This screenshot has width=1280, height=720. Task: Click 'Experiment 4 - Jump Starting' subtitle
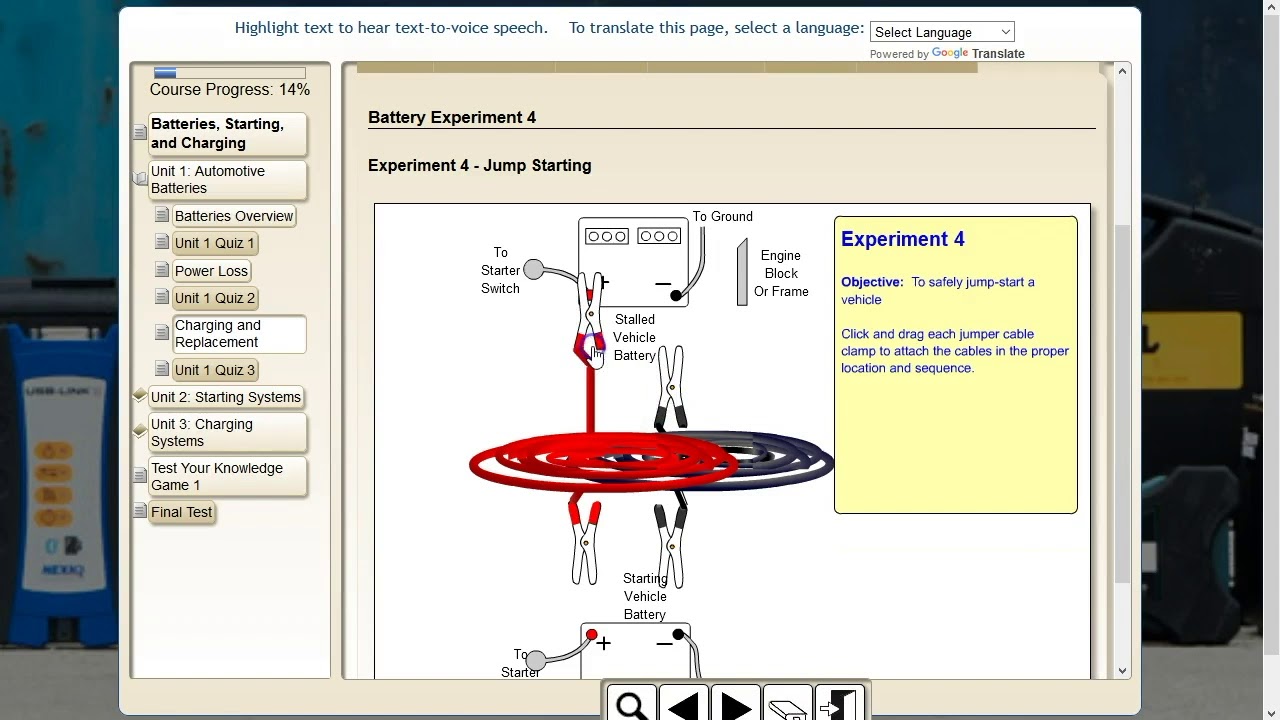(x=480, y=165)
